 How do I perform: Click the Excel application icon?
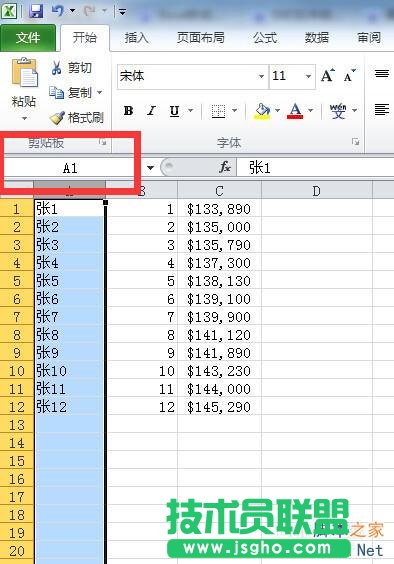tap(9, 11)
